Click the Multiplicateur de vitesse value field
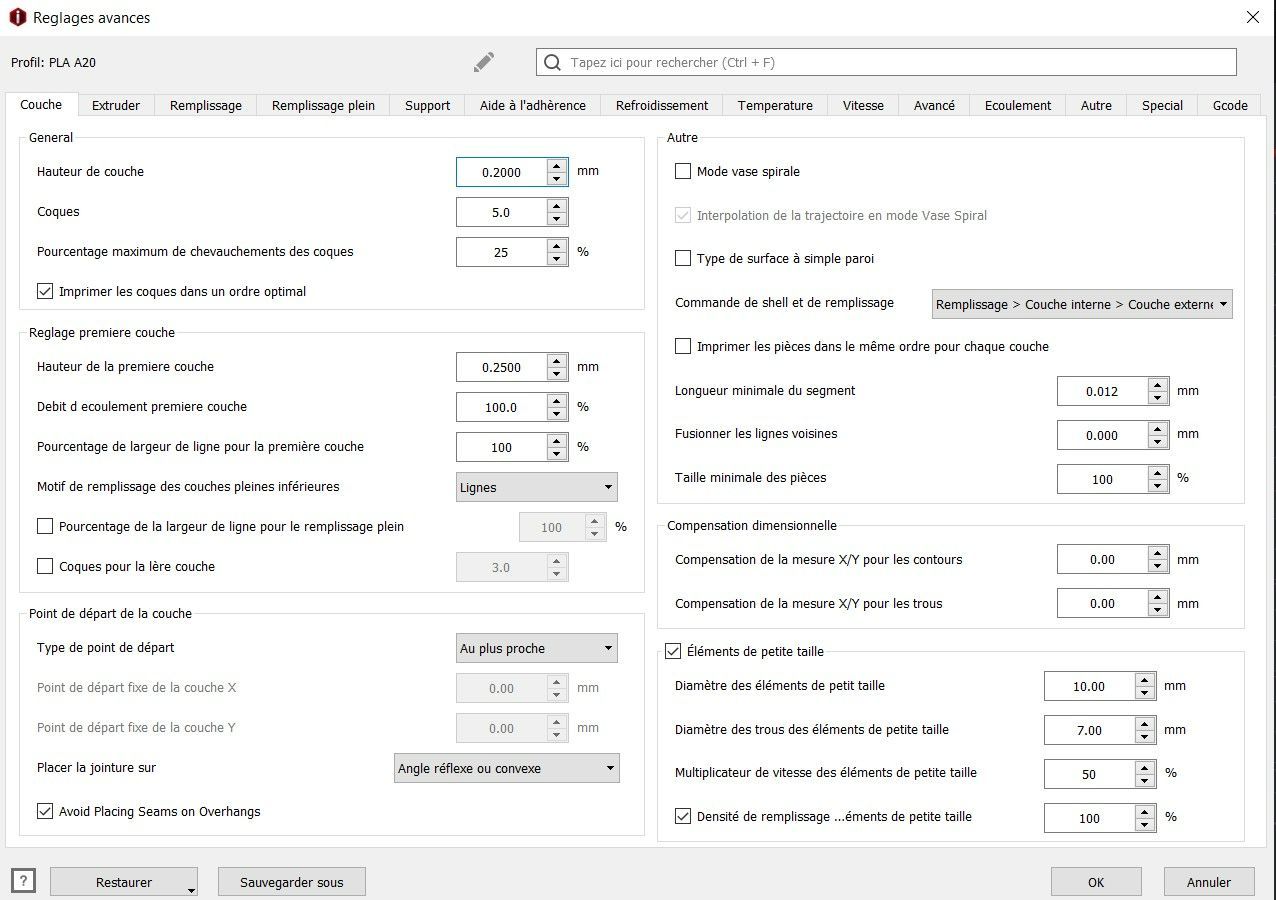The width and height of the screenshot is (1276, 900). point(1089,774)
